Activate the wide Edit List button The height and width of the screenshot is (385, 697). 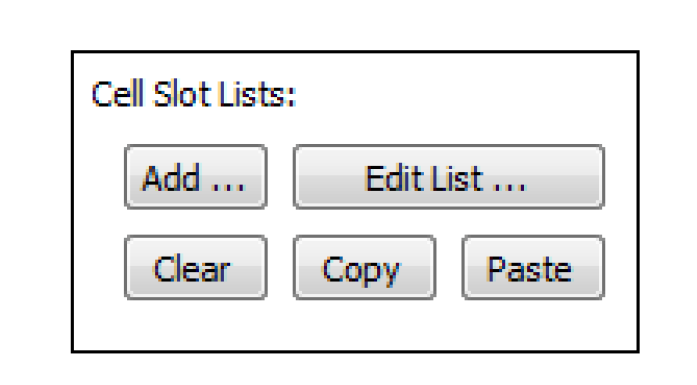pyautogui.click(x=449, y=177)
